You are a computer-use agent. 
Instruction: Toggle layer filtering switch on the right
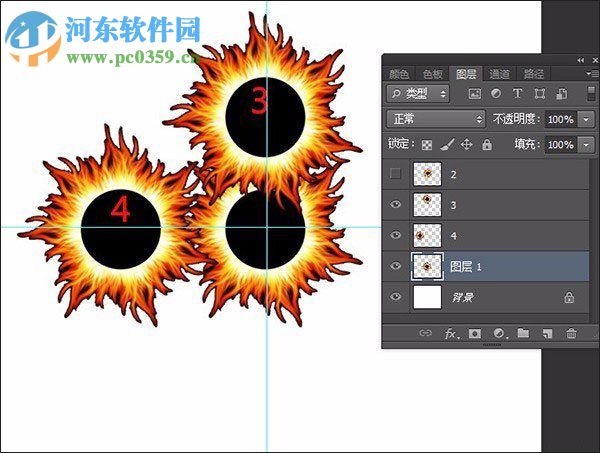[591, 94]
